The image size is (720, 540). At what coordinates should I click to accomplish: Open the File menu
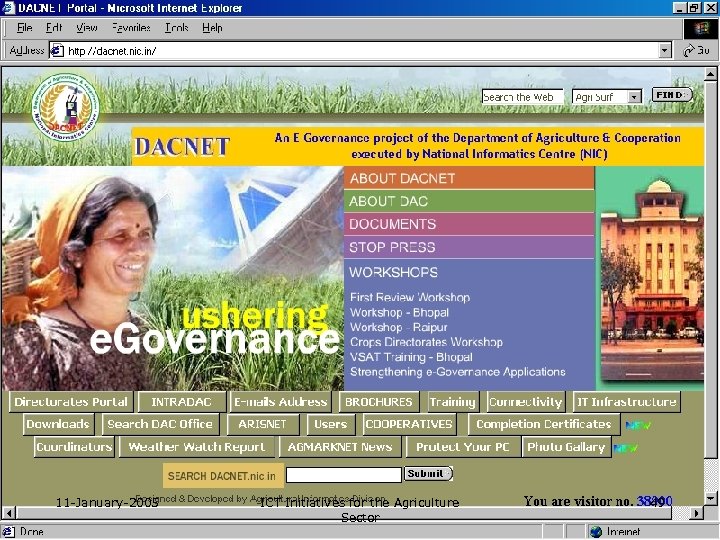click(x=24, y=28)
